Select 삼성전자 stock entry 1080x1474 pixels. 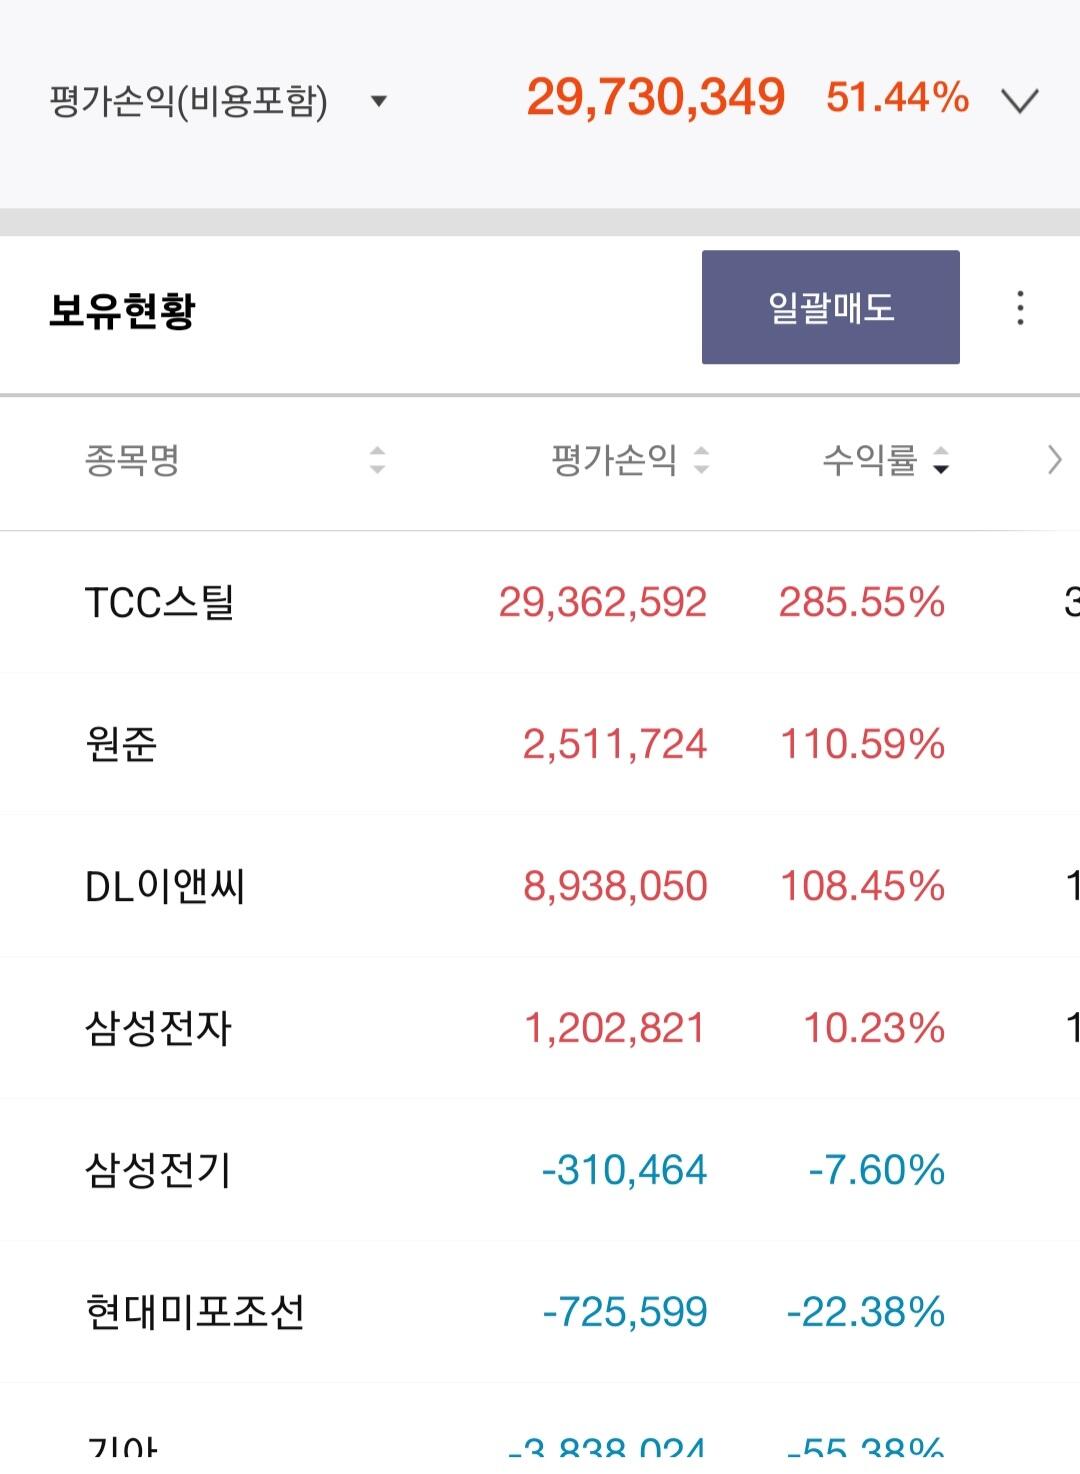coord(158,1029)
